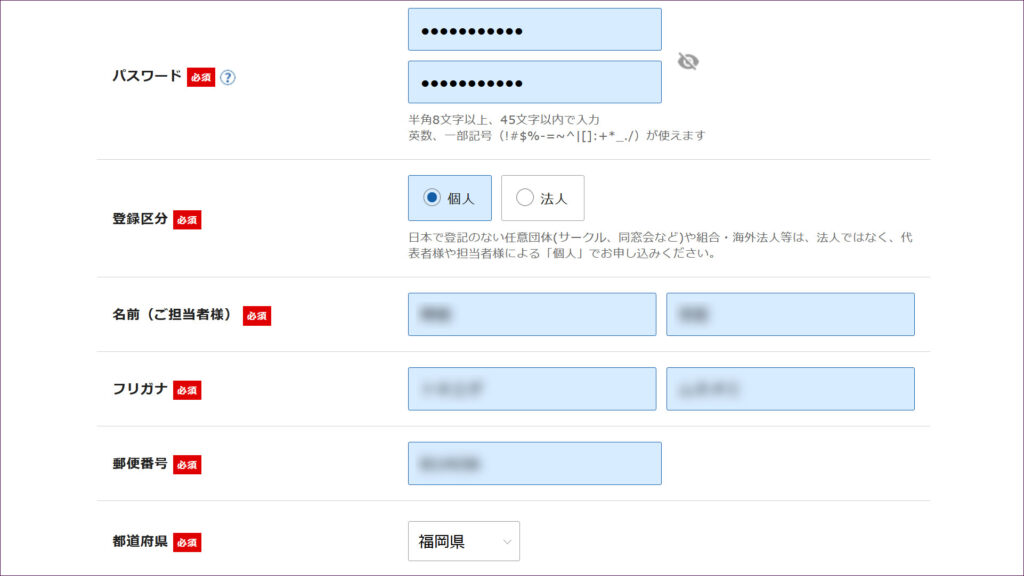Focus the password confirmation input field

(x=534, y=82)
